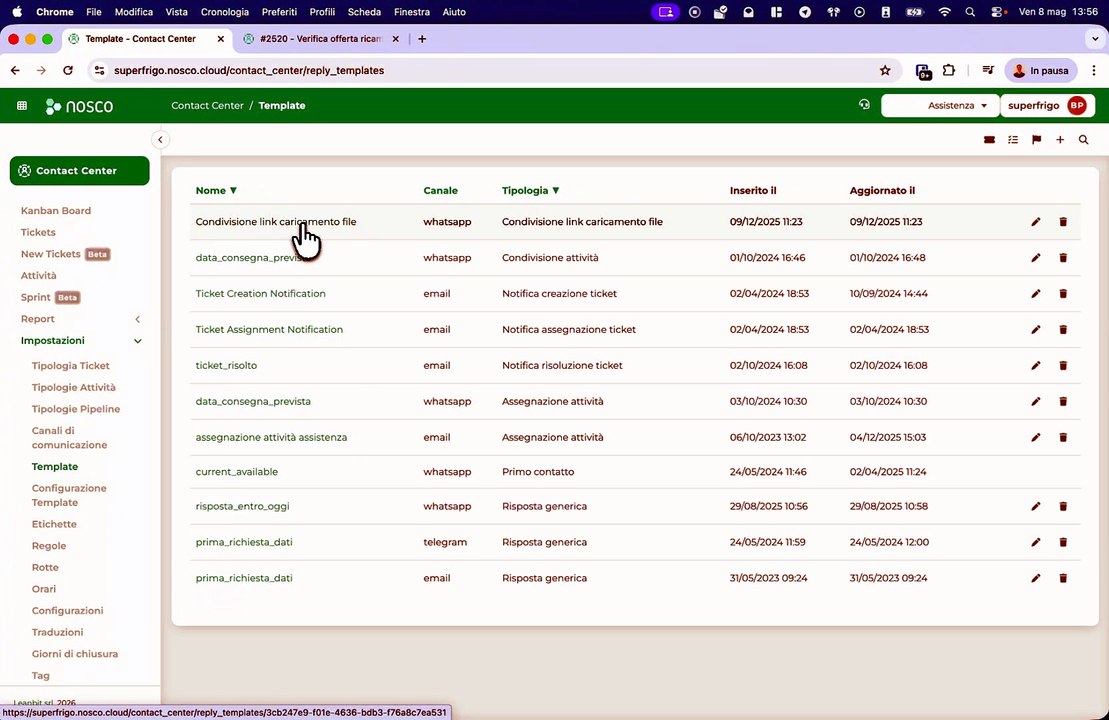The width and height of the screenshot is (1109, 720).
Task: Open the Tag settings item
Action: (x=40, y=675)
